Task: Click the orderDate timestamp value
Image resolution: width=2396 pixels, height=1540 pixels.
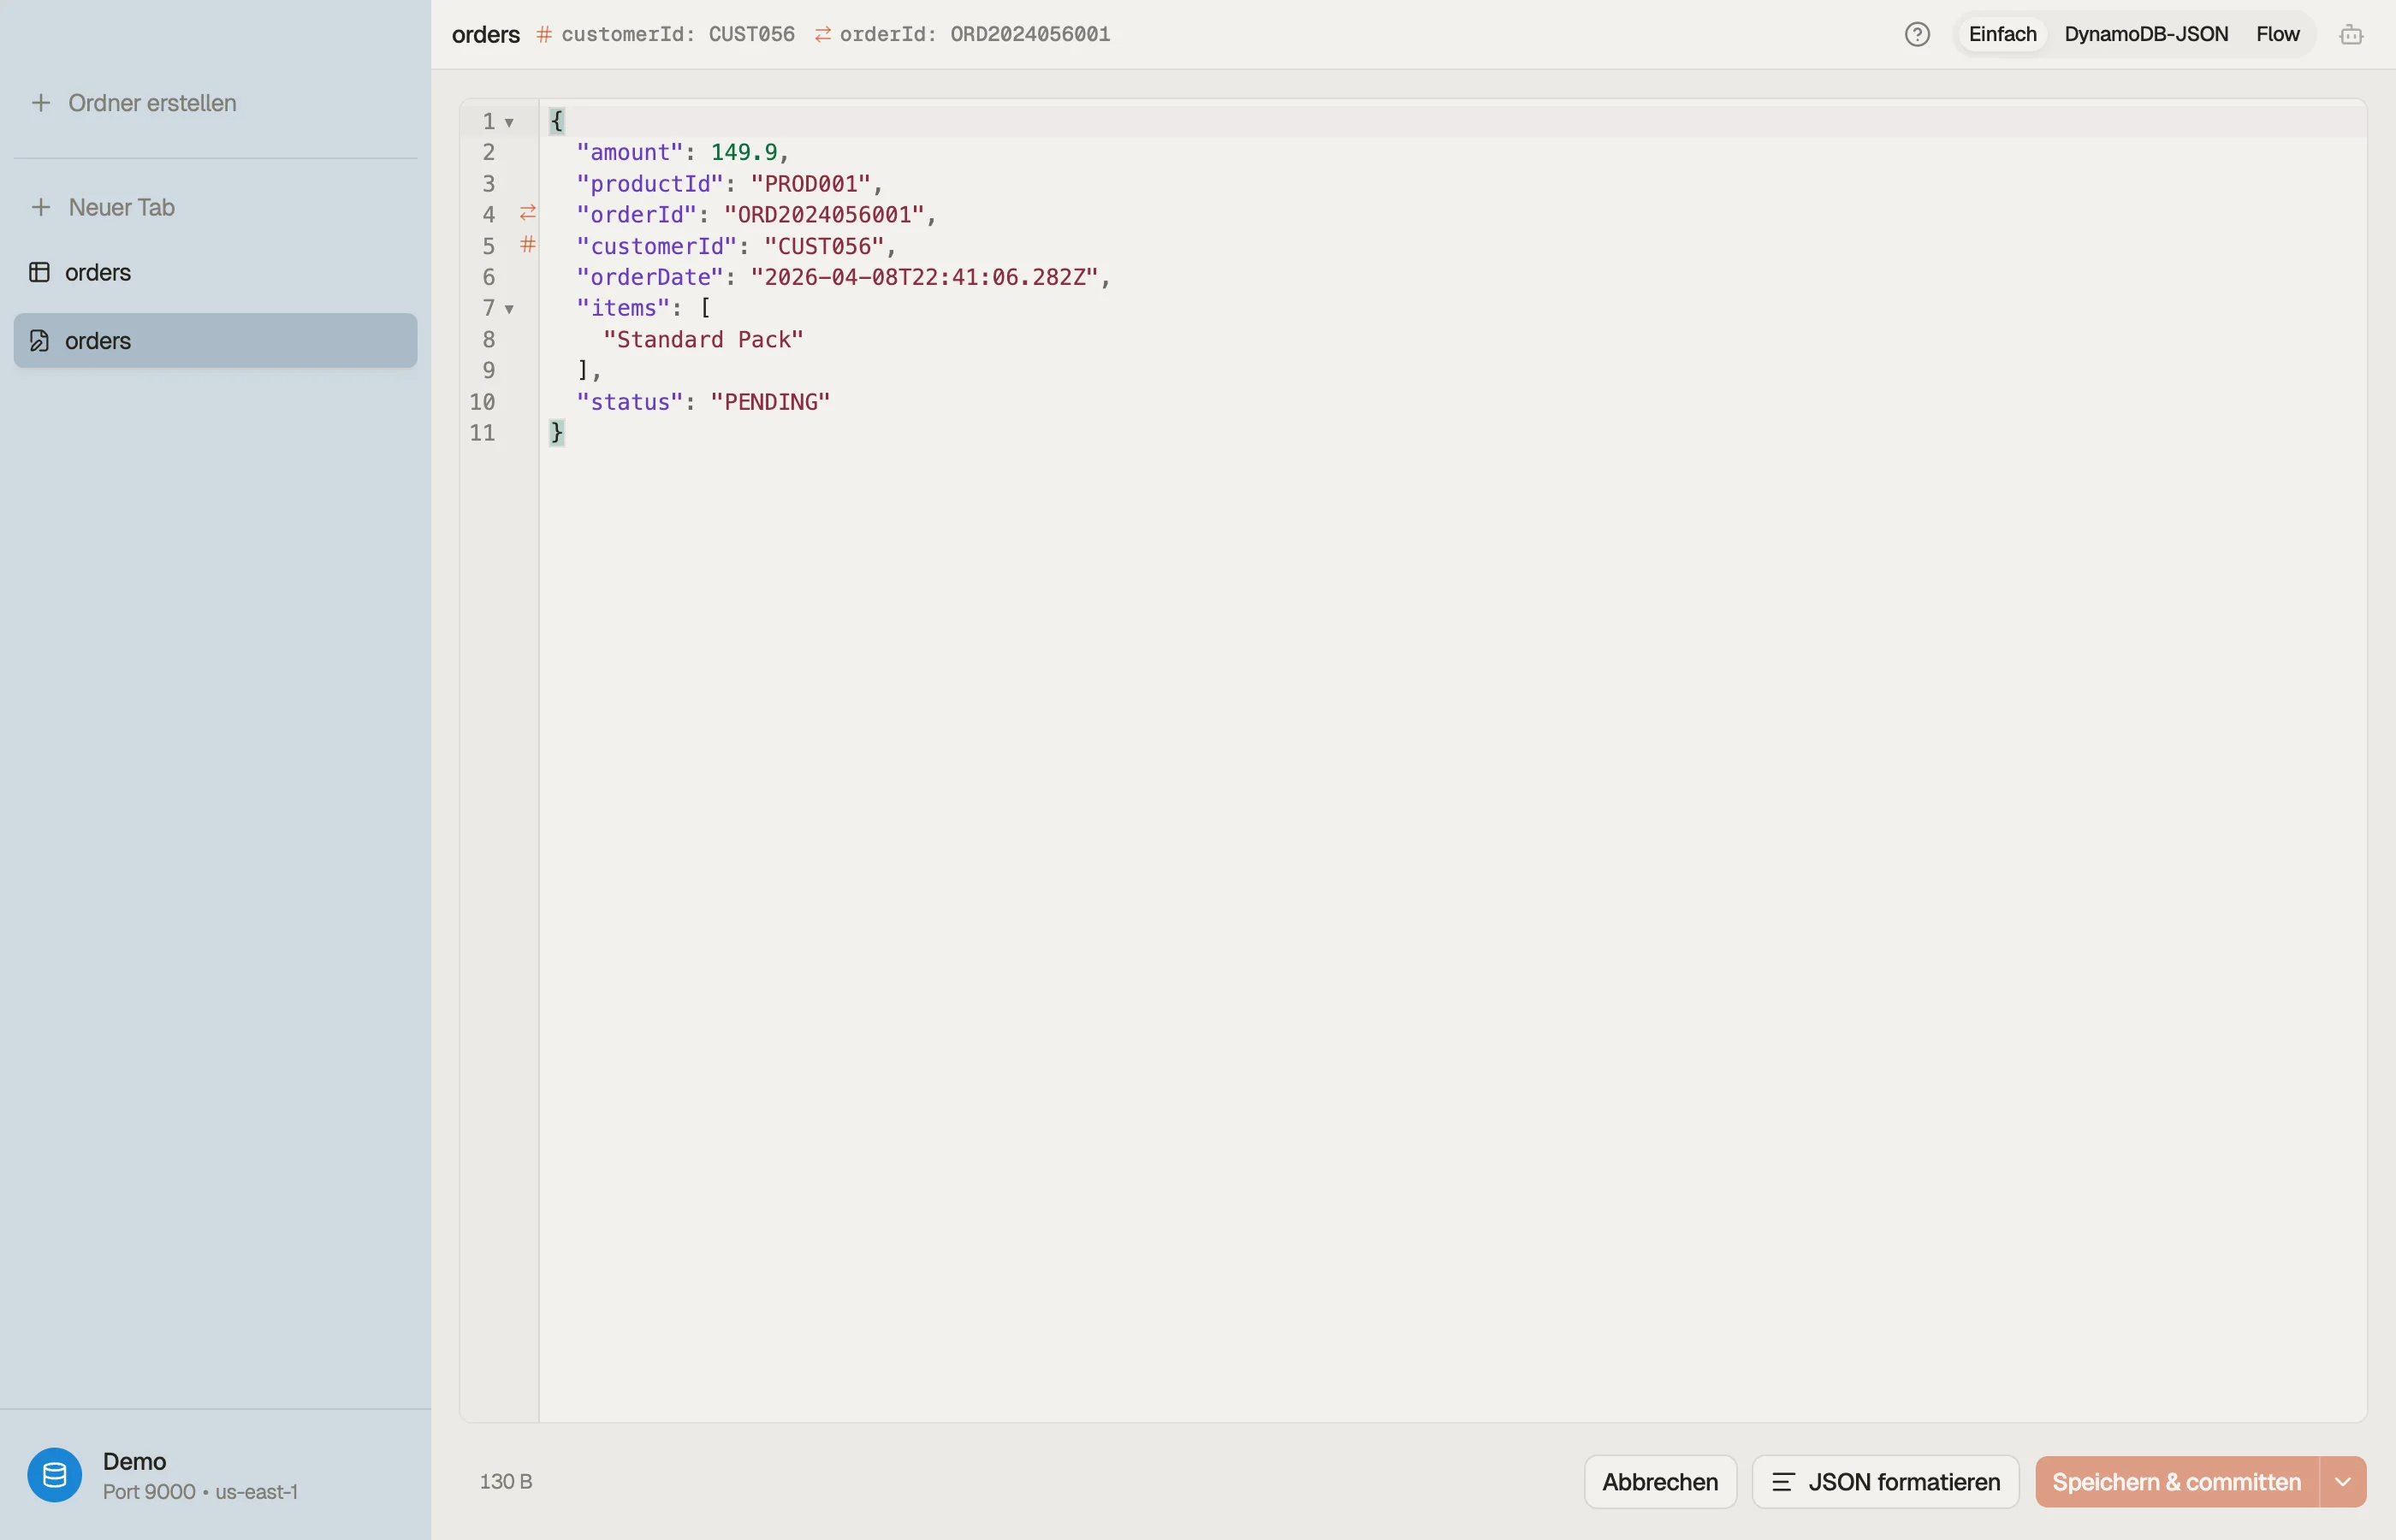Action: click(925, 277)
